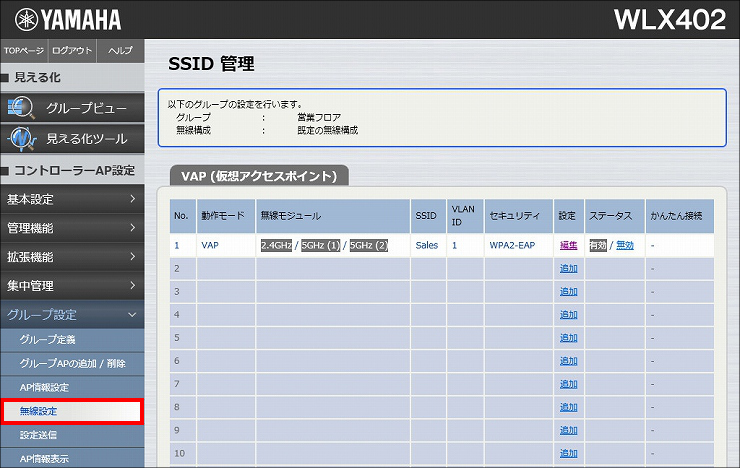Click 追加 link in row 3
The image size is (740, 468).
coord(568,292)
